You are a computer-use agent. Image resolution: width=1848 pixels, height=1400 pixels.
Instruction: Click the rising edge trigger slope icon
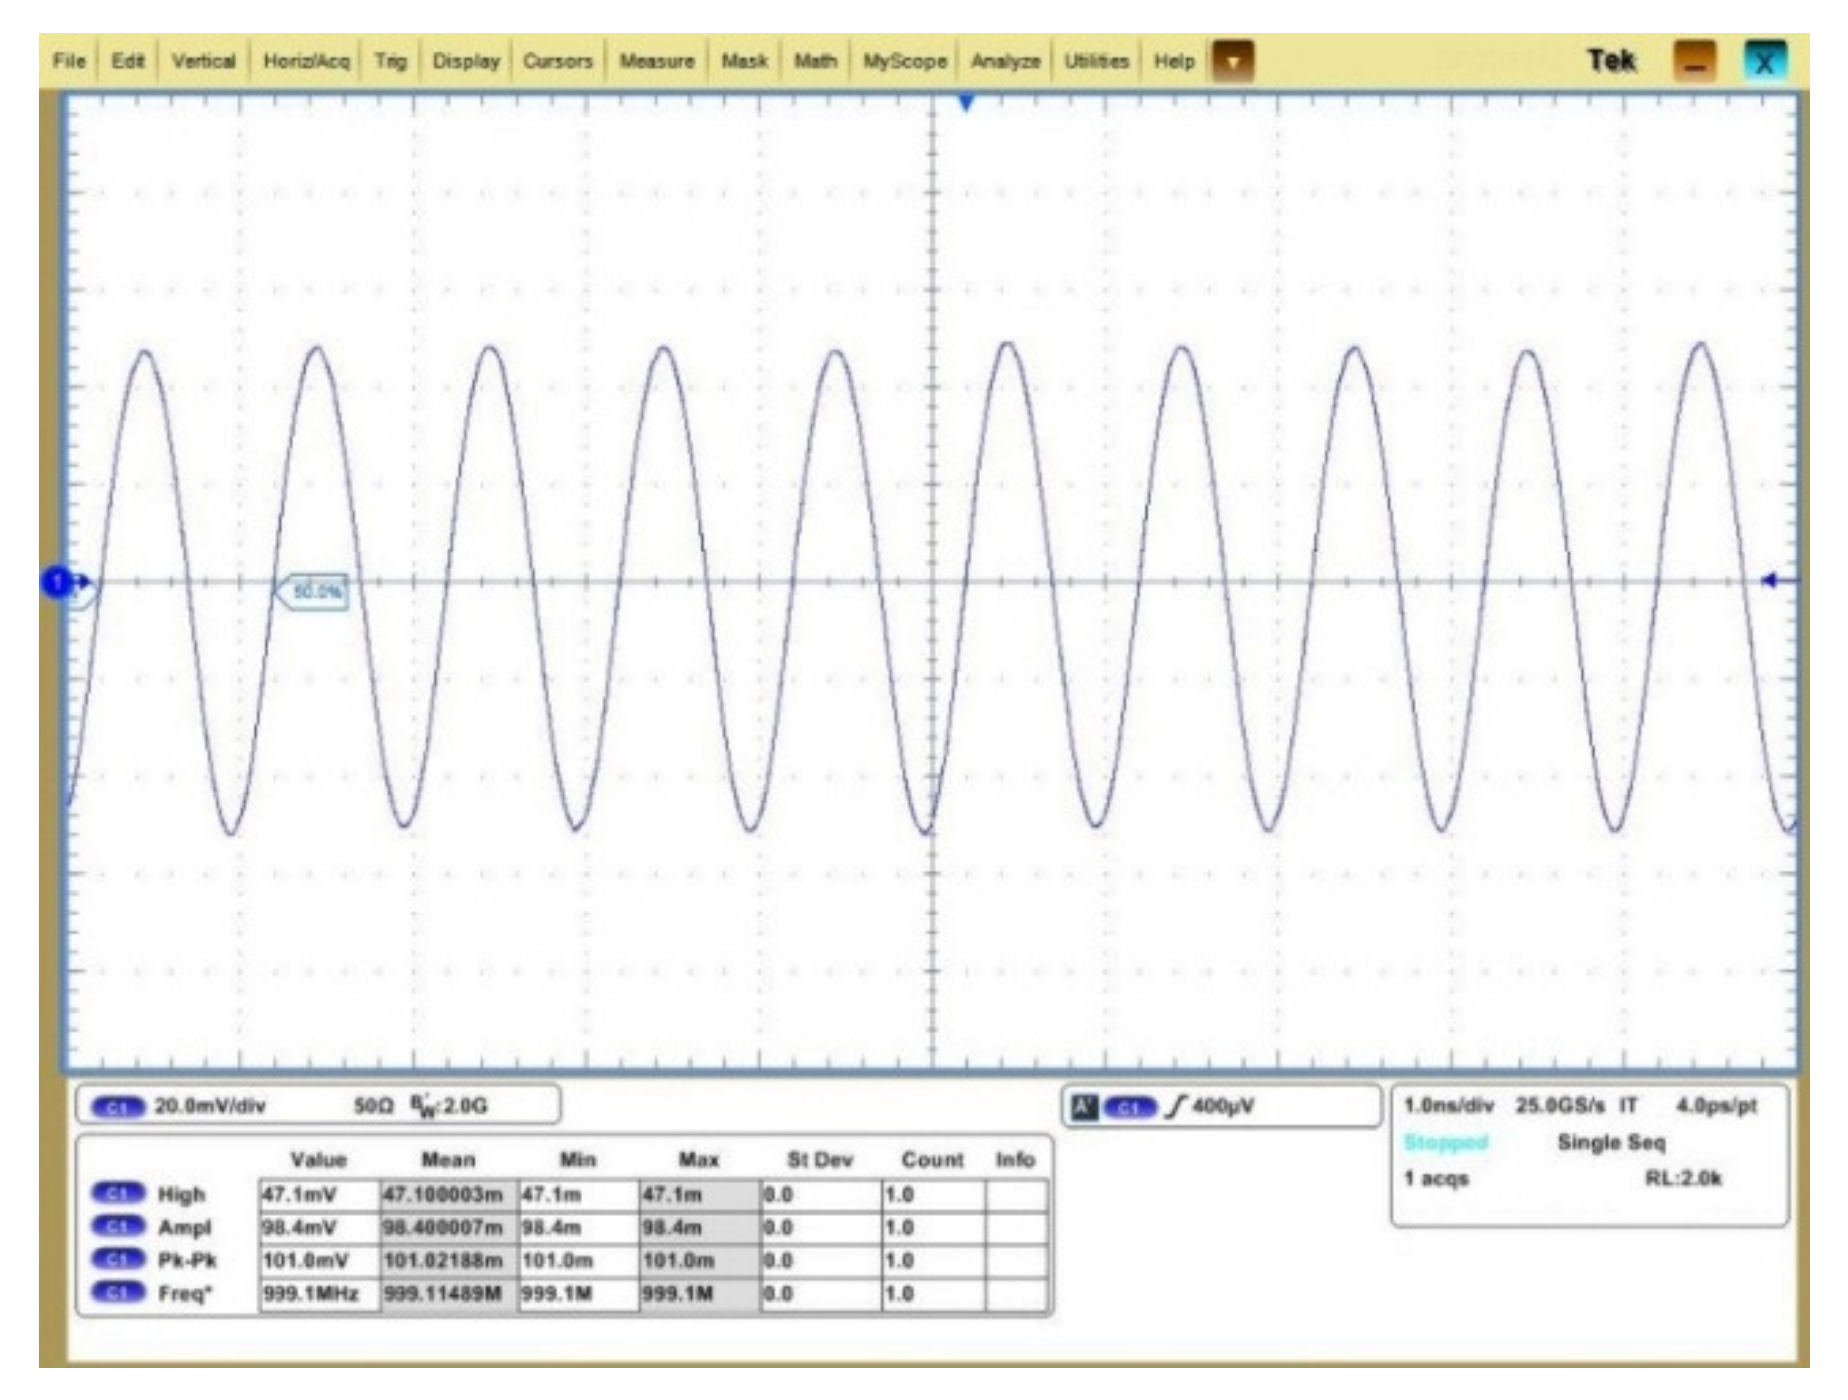click(x=1176, y=1107)
